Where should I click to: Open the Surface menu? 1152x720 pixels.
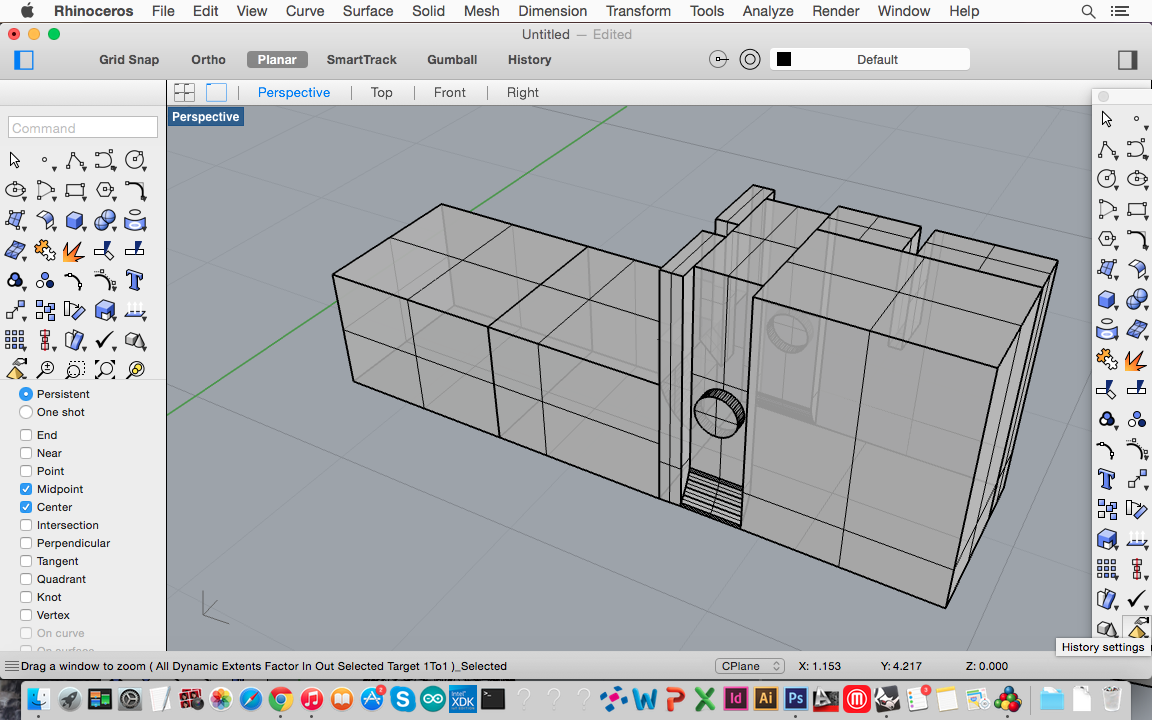point(367,11)
